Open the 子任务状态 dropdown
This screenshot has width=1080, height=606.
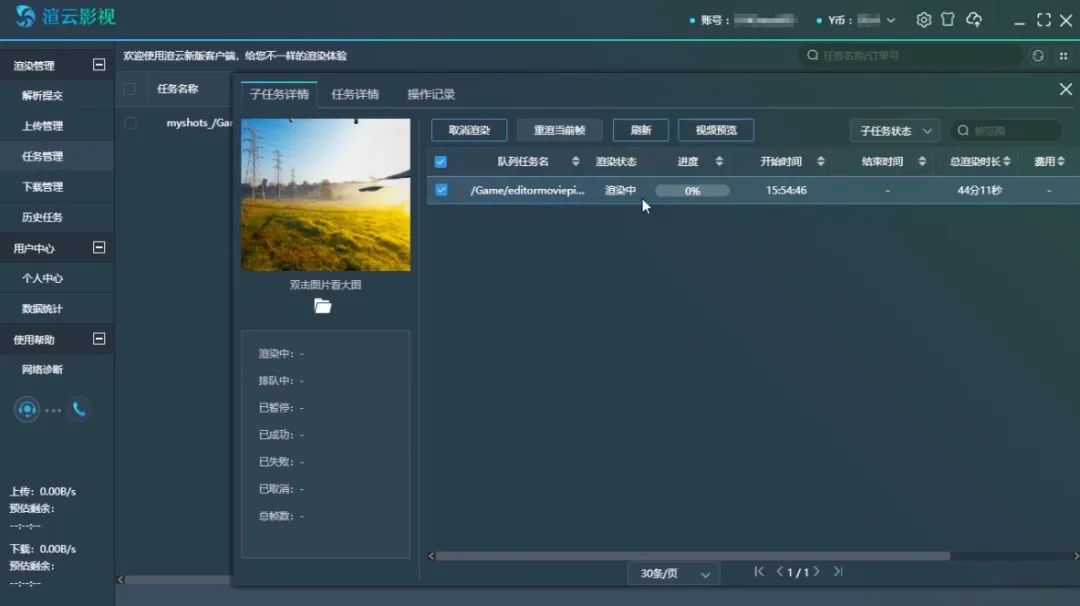(894, 131)
